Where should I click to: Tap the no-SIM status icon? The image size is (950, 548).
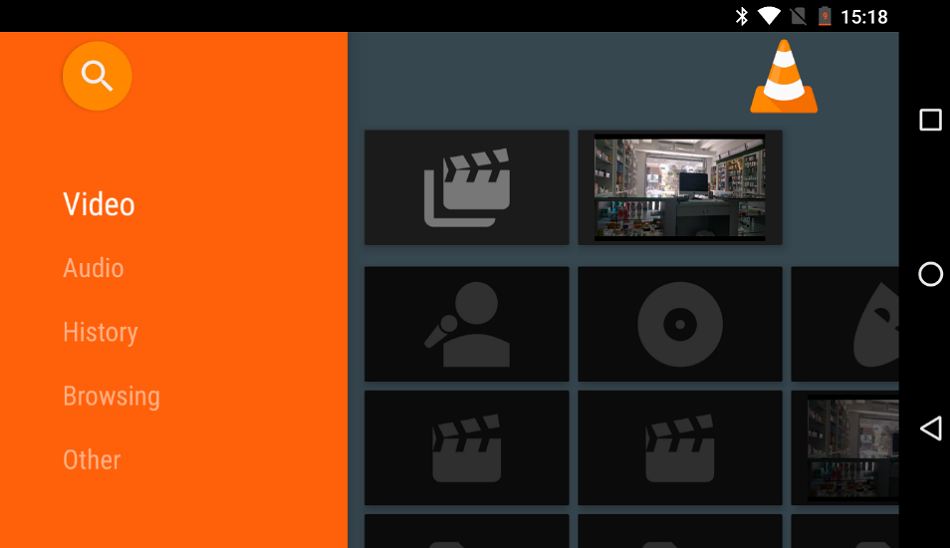coord(799,16)
